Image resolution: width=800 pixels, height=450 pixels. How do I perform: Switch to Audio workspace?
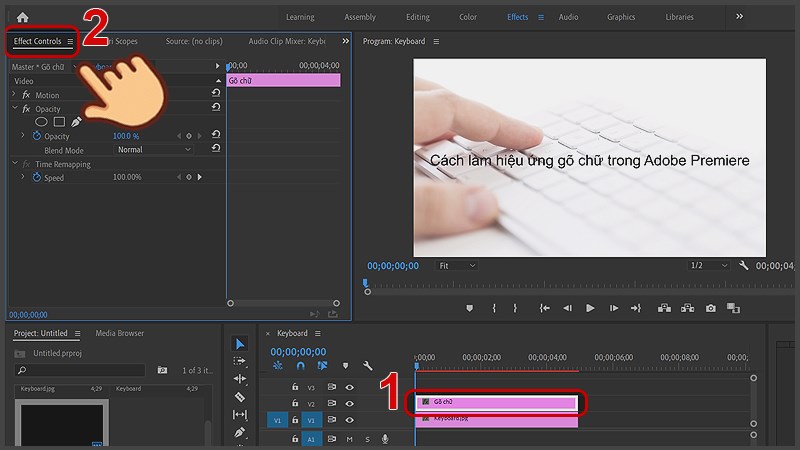pos(568,17)
